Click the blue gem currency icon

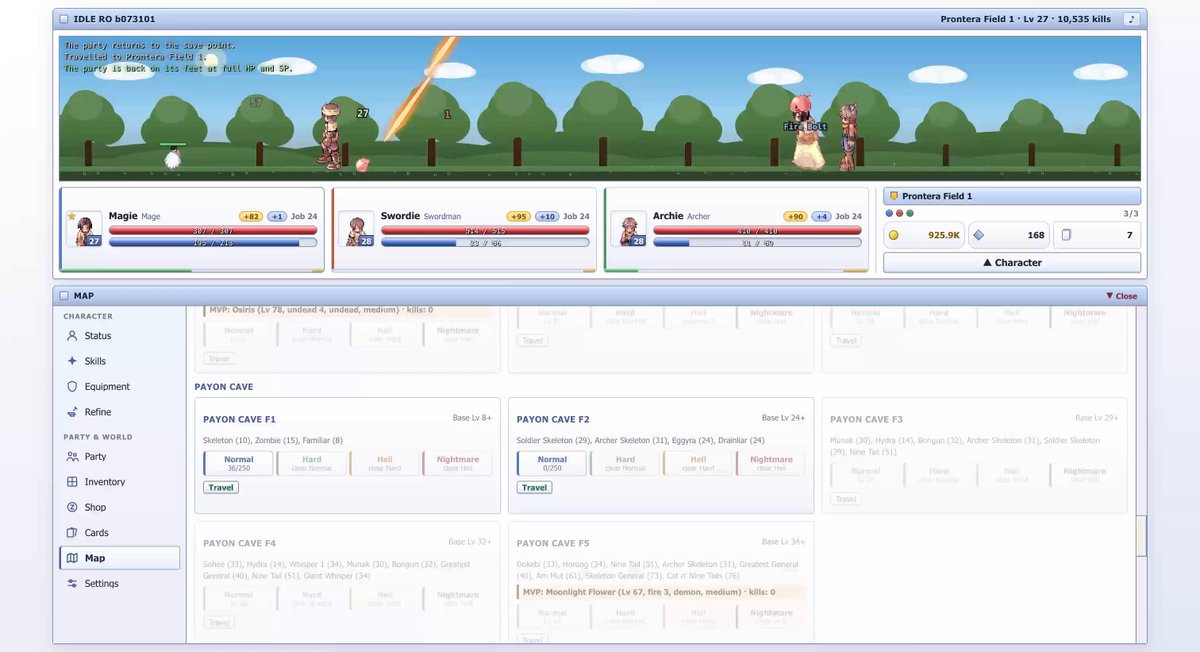978,235
